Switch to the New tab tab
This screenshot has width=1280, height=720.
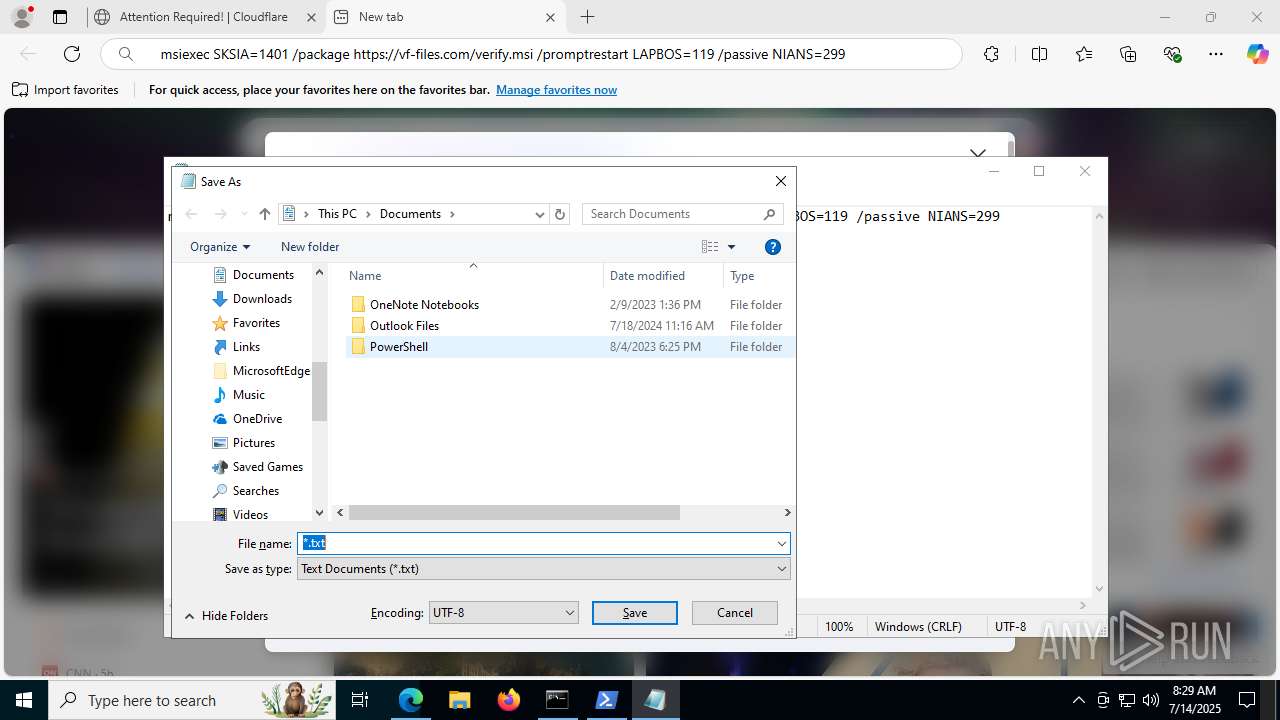tap(444, 17)
